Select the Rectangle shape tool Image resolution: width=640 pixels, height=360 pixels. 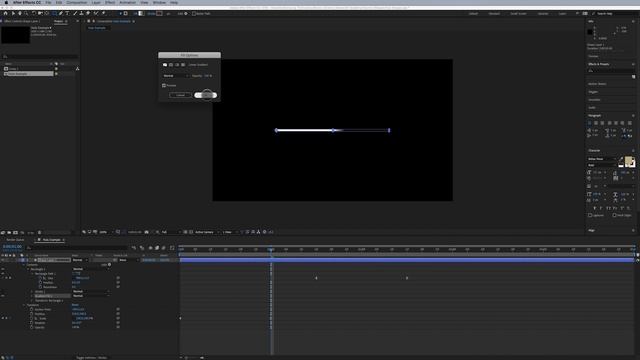(x=54, y=13)
